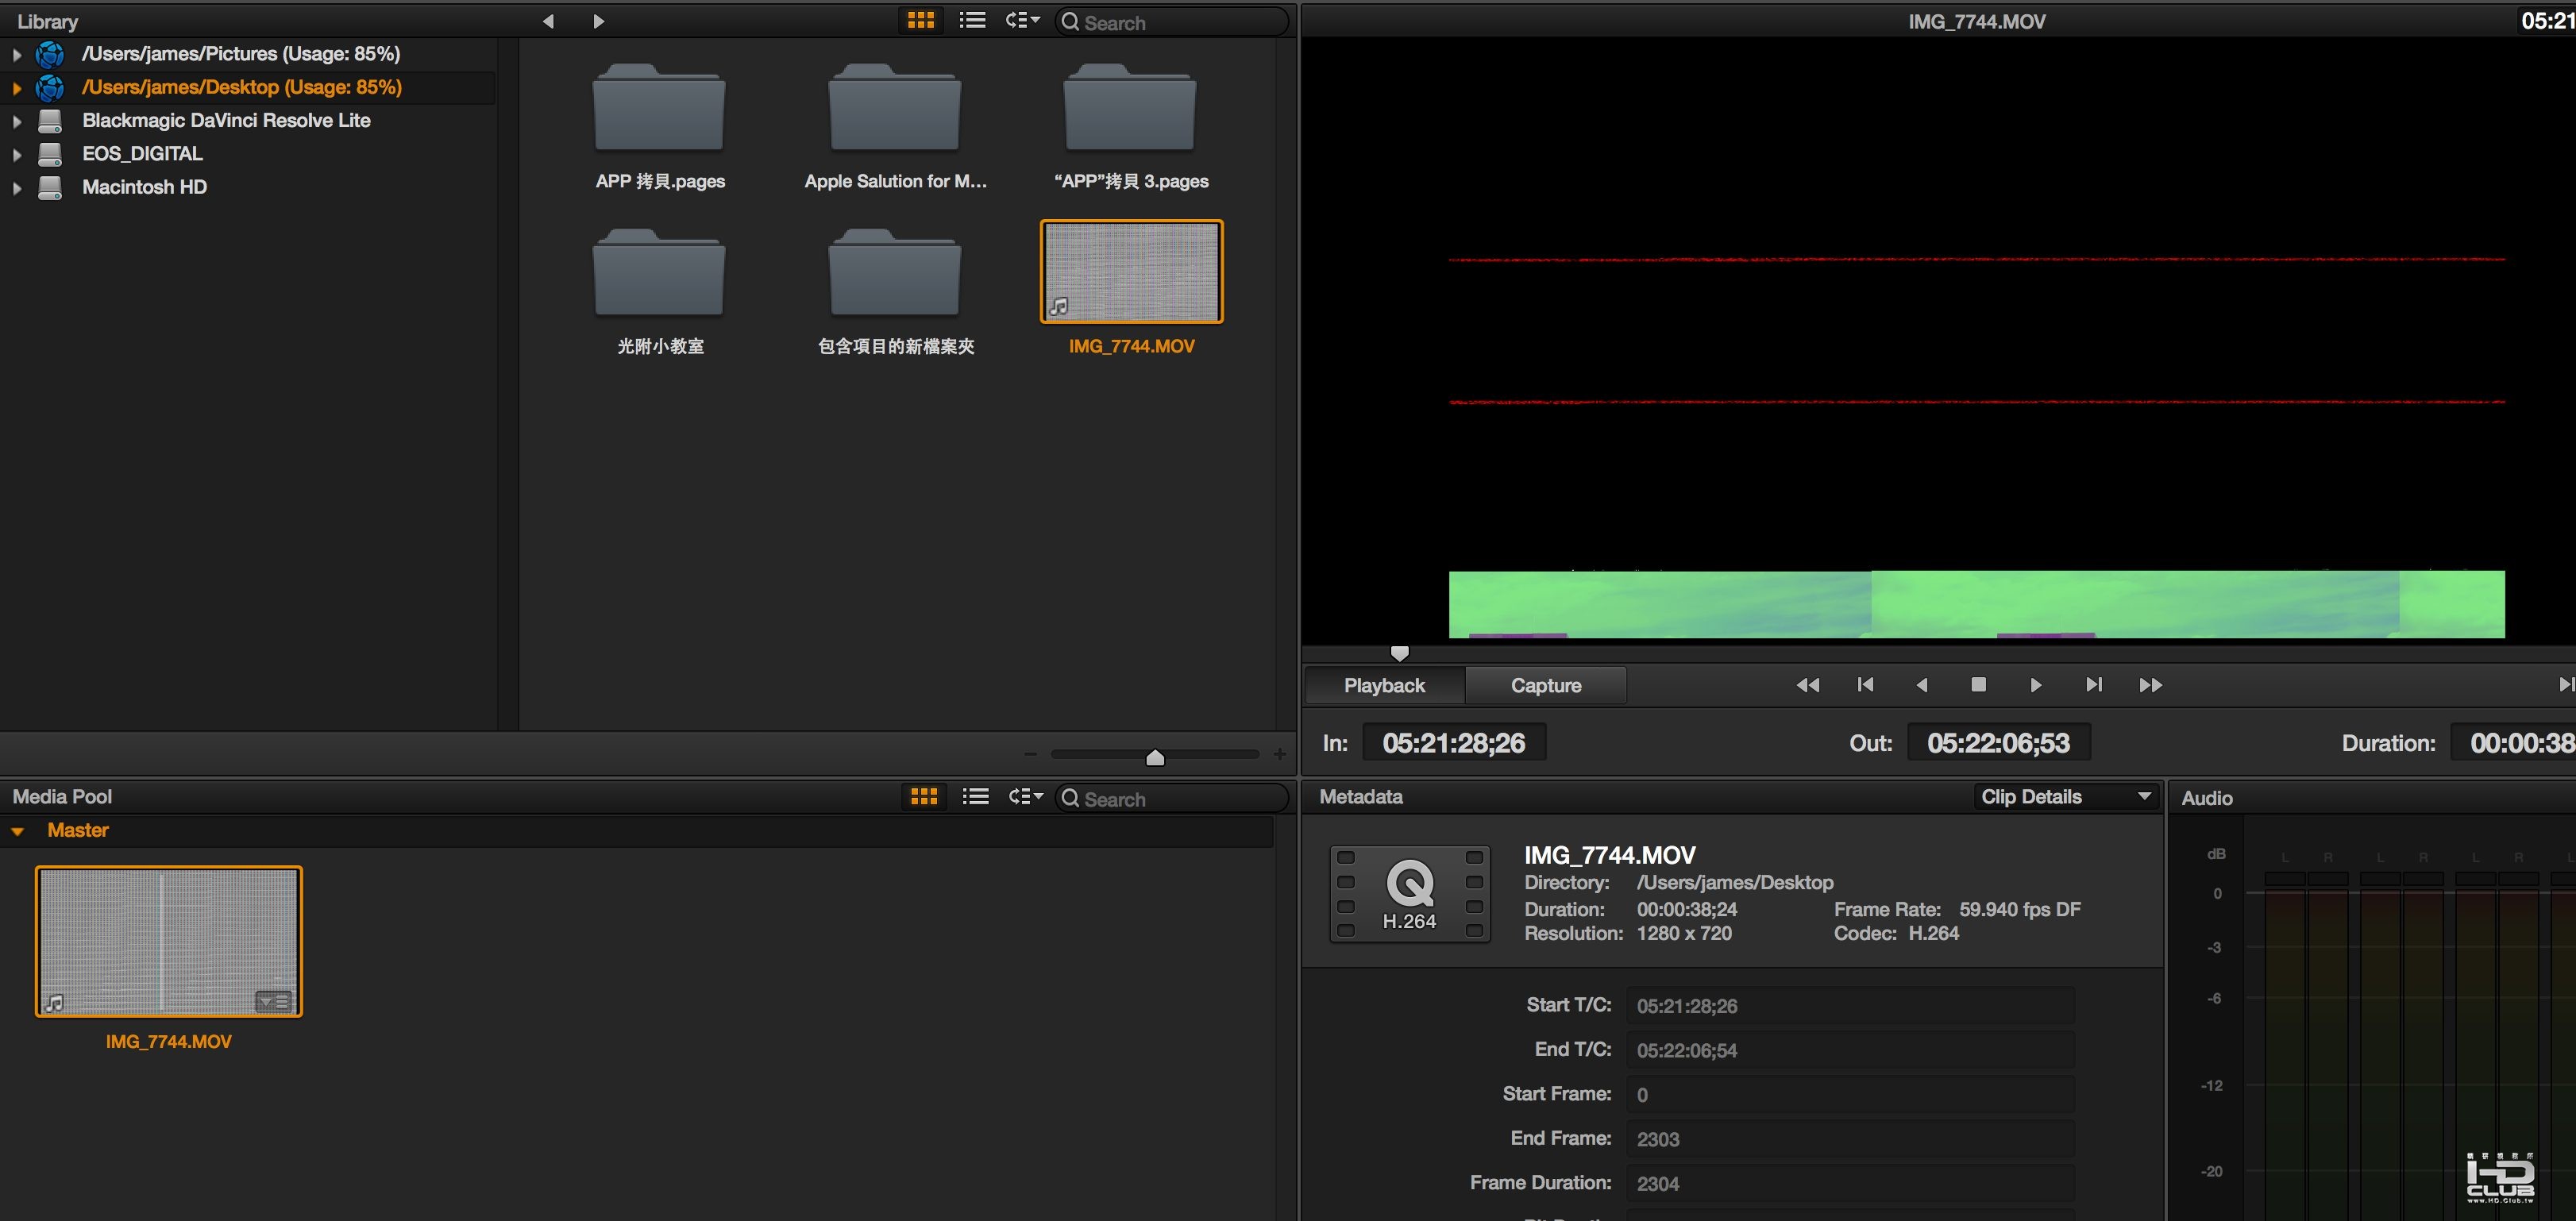Switch Media Pool to list view
Viewport: 2576px width, 1221px height.
point(975,797)
